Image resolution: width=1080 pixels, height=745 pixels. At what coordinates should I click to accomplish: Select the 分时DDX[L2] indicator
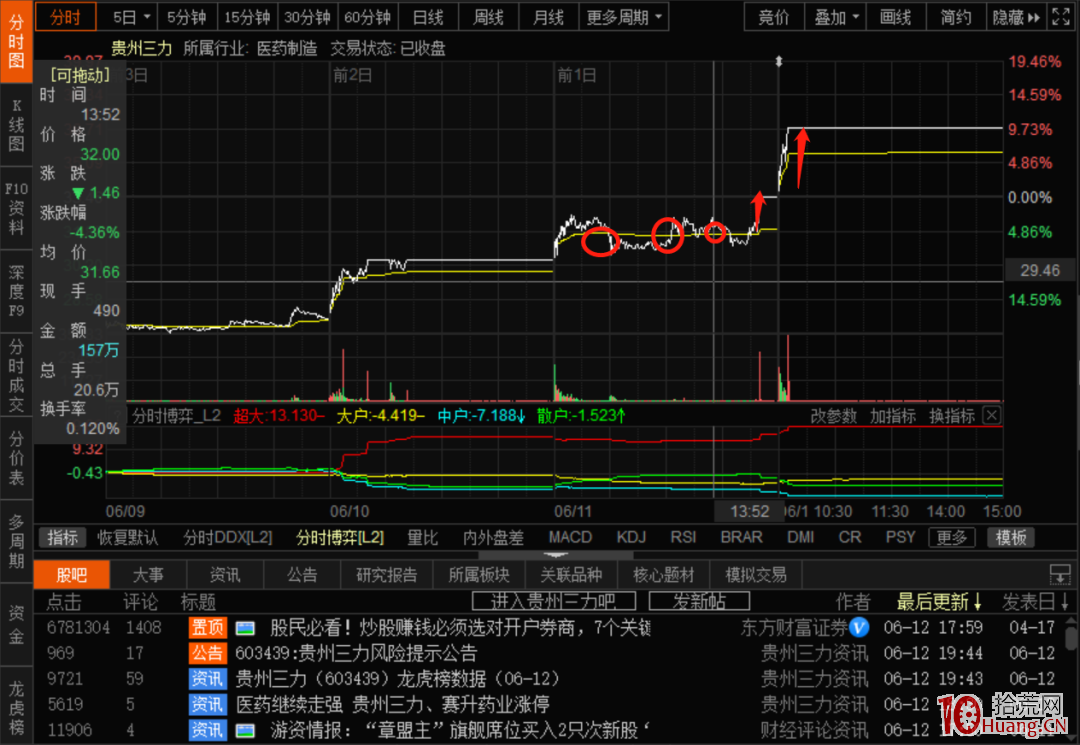[228, 538]
